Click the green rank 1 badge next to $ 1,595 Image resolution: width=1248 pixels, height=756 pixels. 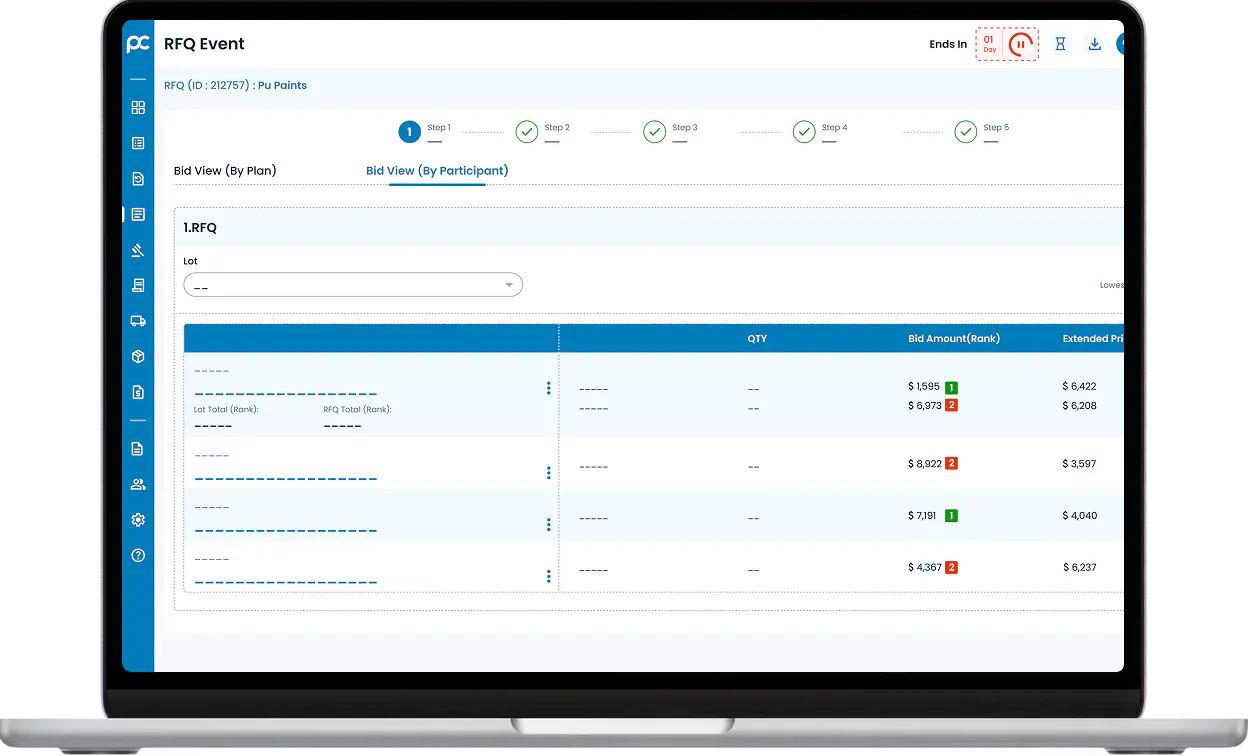tap(952, 387)
